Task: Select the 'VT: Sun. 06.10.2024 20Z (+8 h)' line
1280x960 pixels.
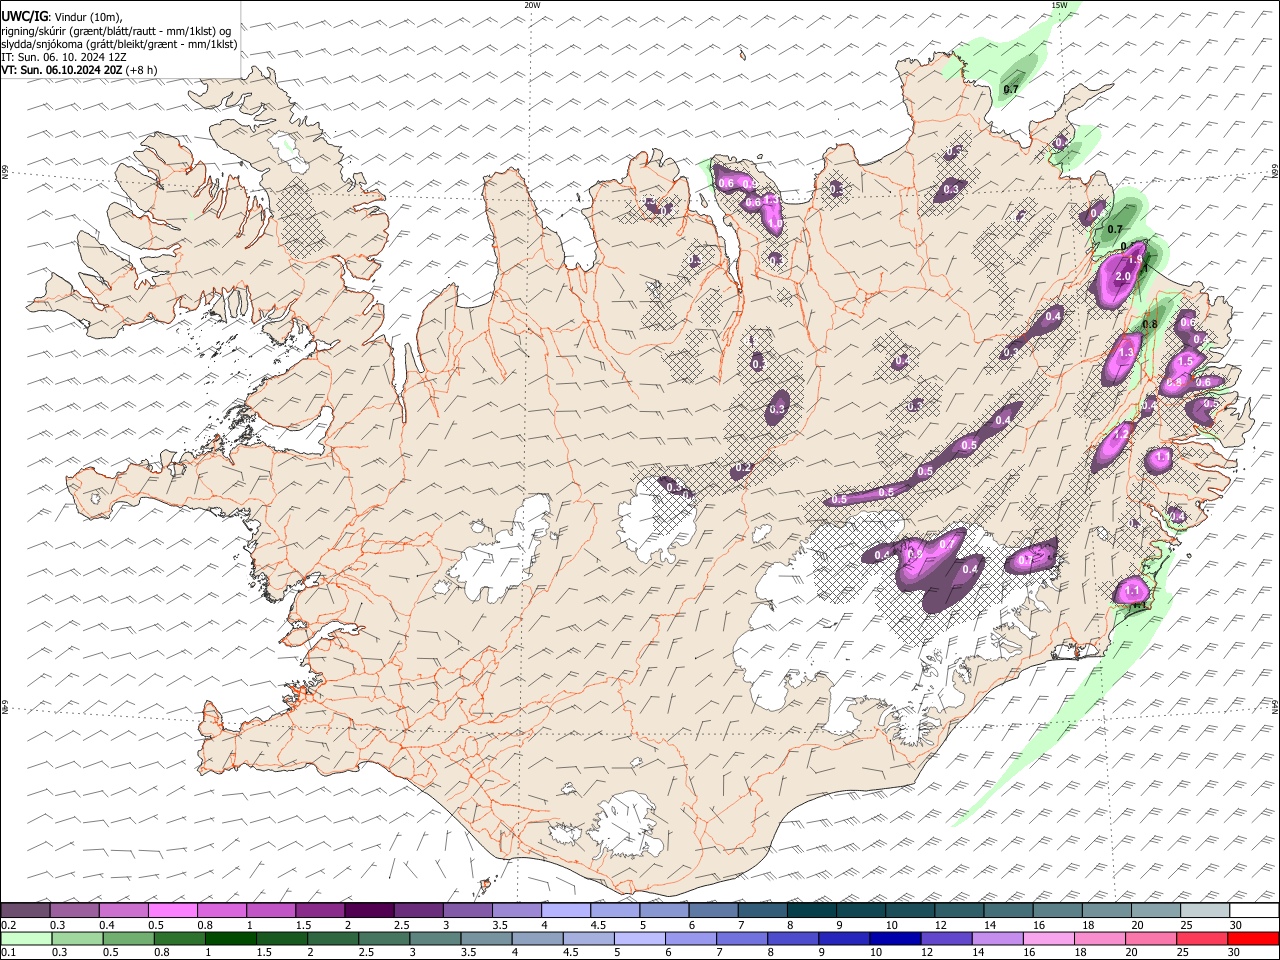Action: 79,70
